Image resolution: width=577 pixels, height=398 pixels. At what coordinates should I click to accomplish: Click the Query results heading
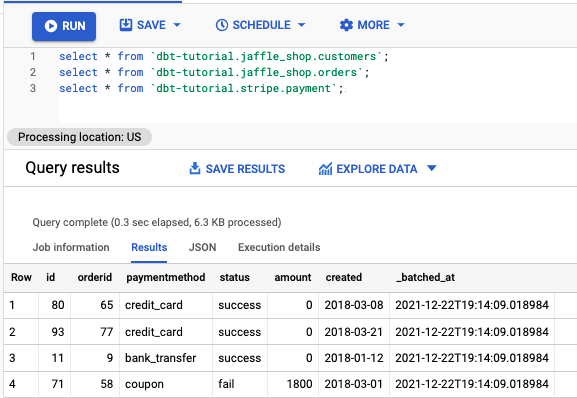tap(72, 168)
